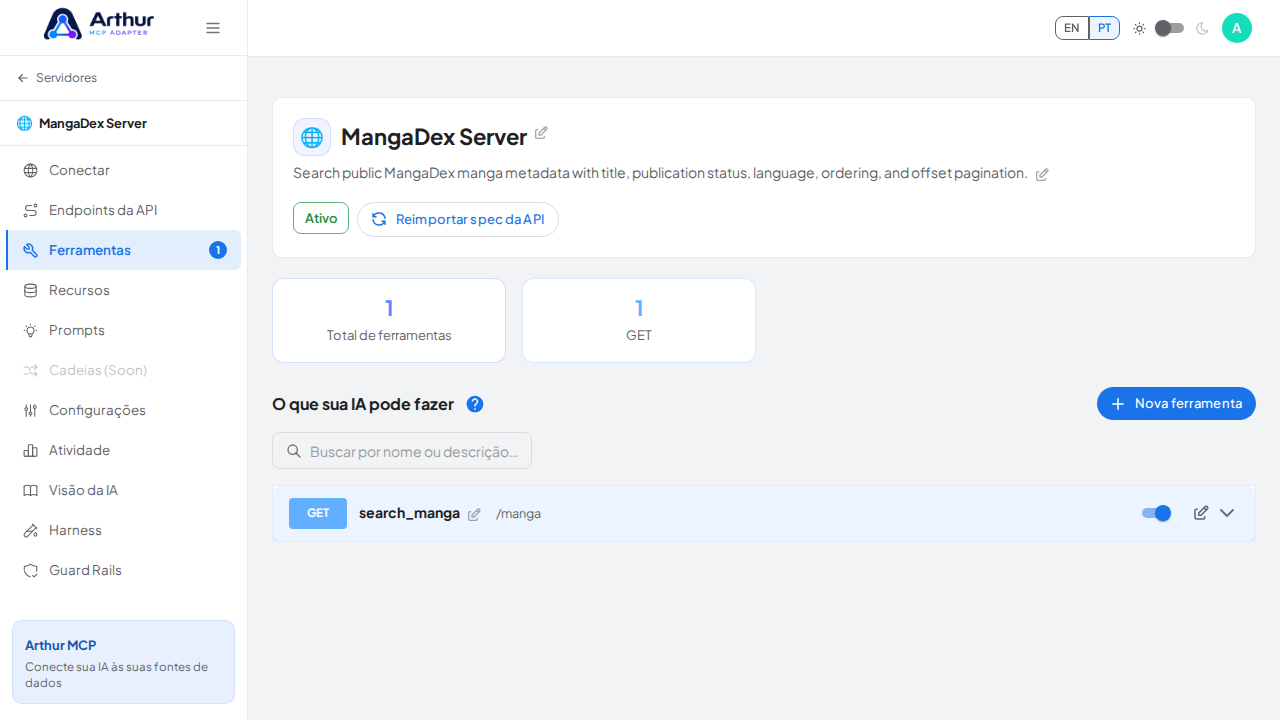Click the Configurações sliders icon
Viewport: 1280px width, 720px height.
click(x=31, y=410)
